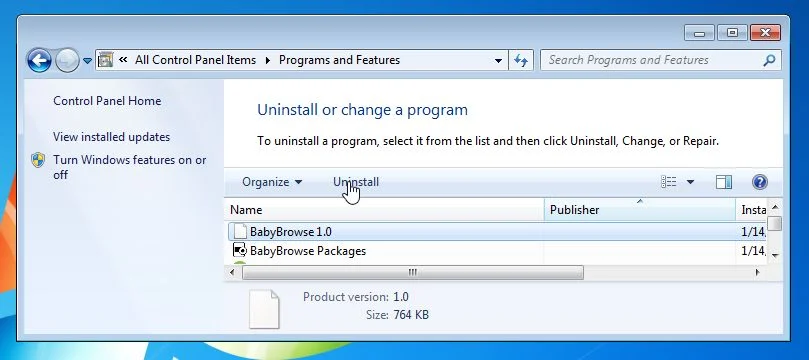Click the vertical scrollbar thumb
The image size is (809, 360).
click(774, 223)
